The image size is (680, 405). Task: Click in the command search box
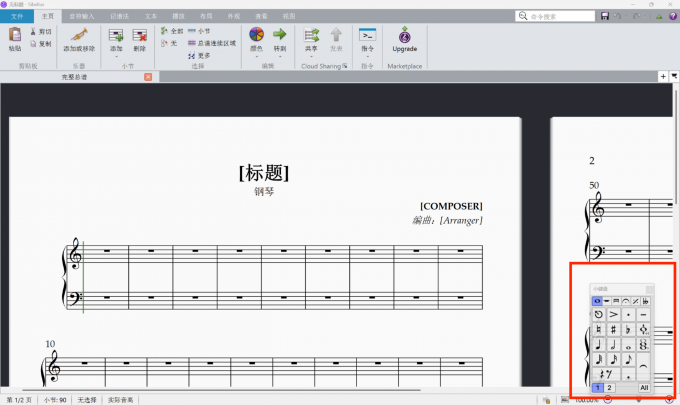pos(555,16)
